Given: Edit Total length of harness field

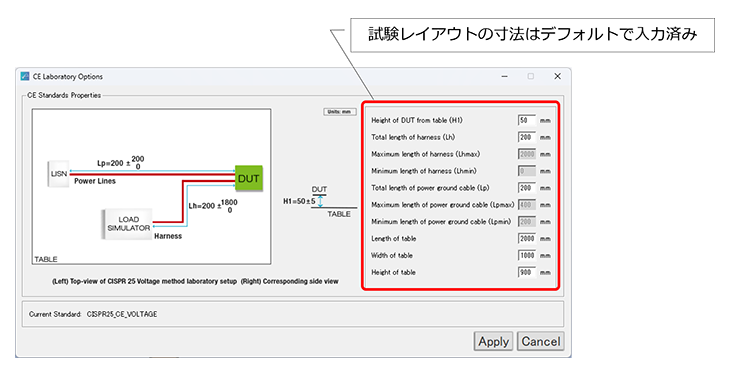Looking at the screenshot, I should [527, 137].
